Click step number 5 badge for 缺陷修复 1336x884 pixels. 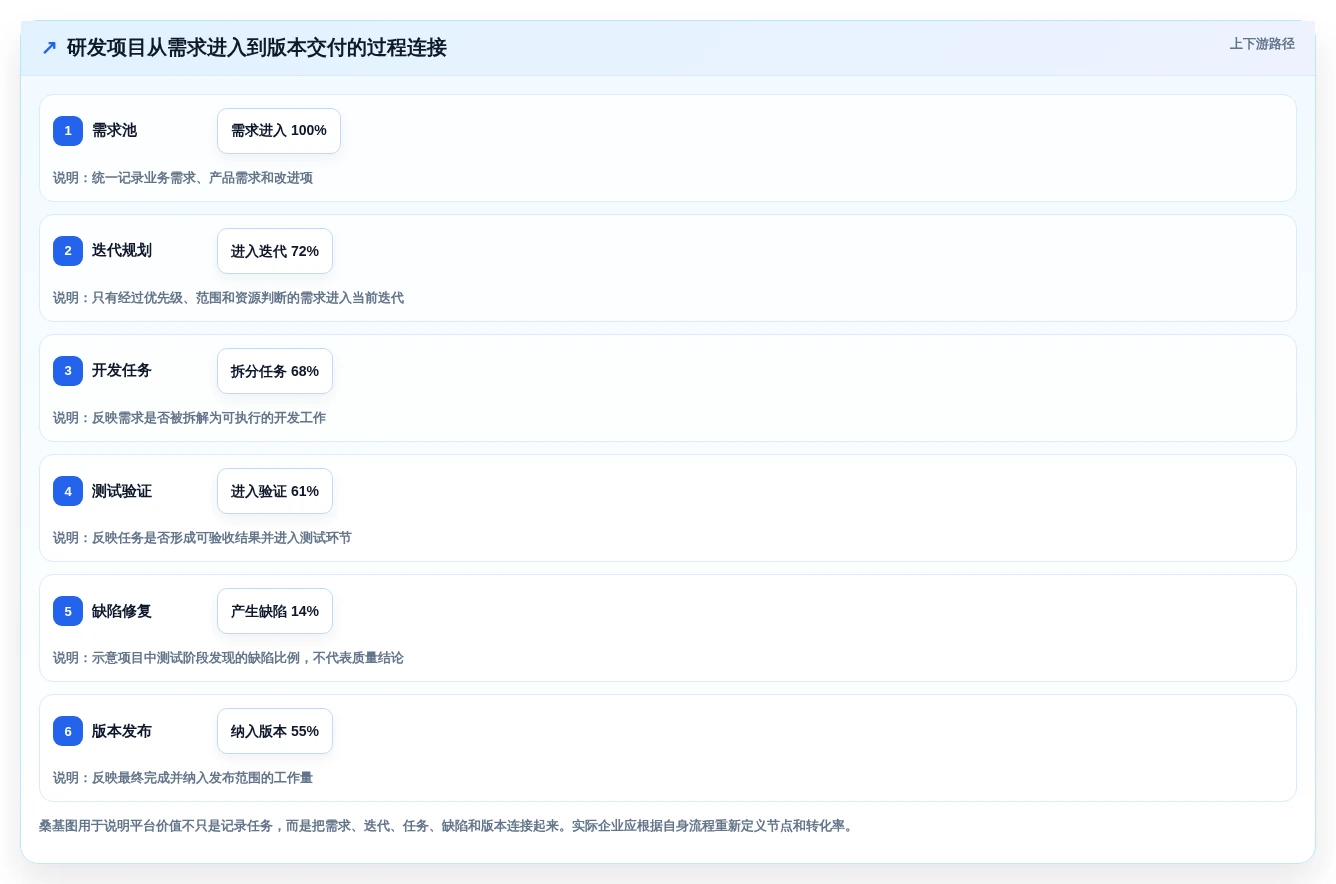68,611
